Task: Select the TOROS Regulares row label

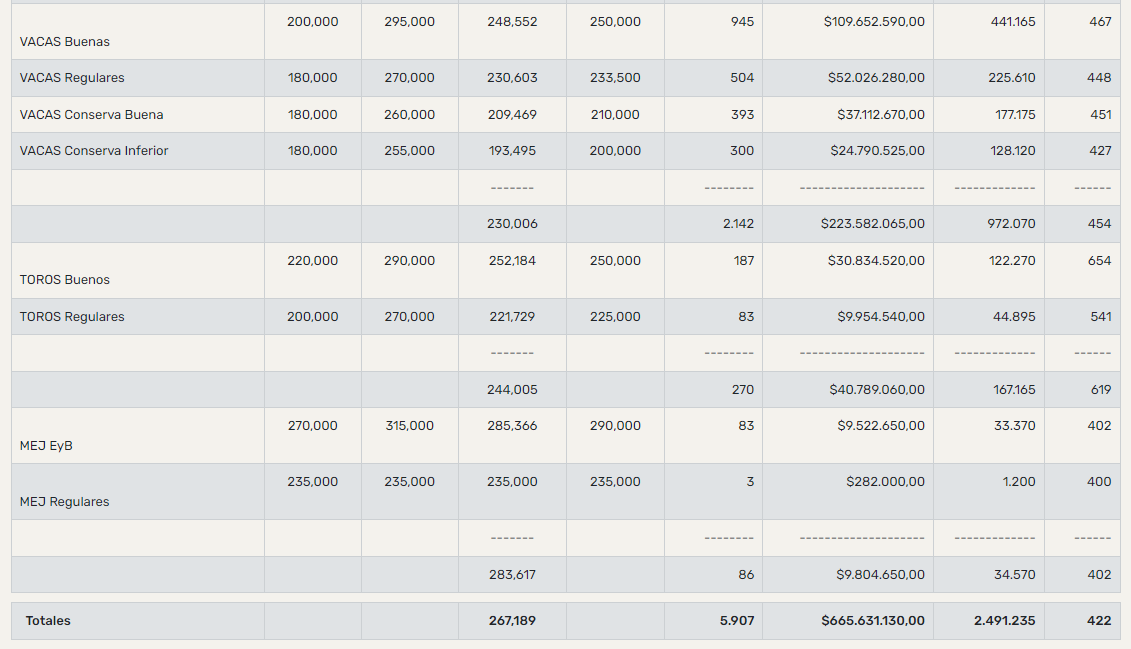Action: click(x=72, y=317)
